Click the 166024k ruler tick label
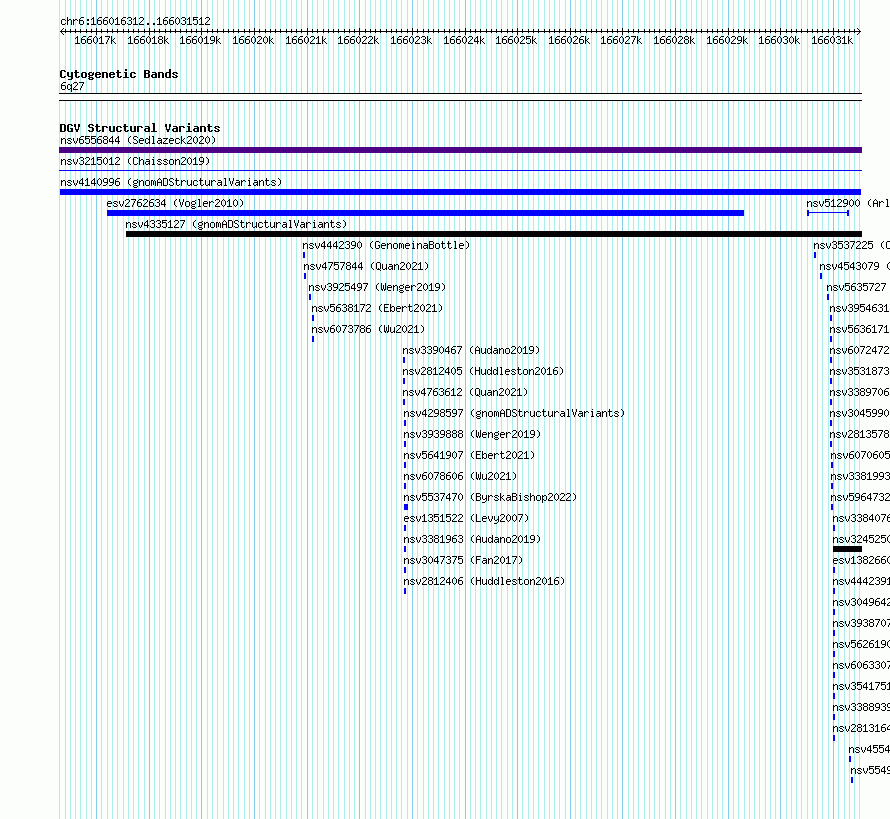890x819 pixels. point(464,40)
